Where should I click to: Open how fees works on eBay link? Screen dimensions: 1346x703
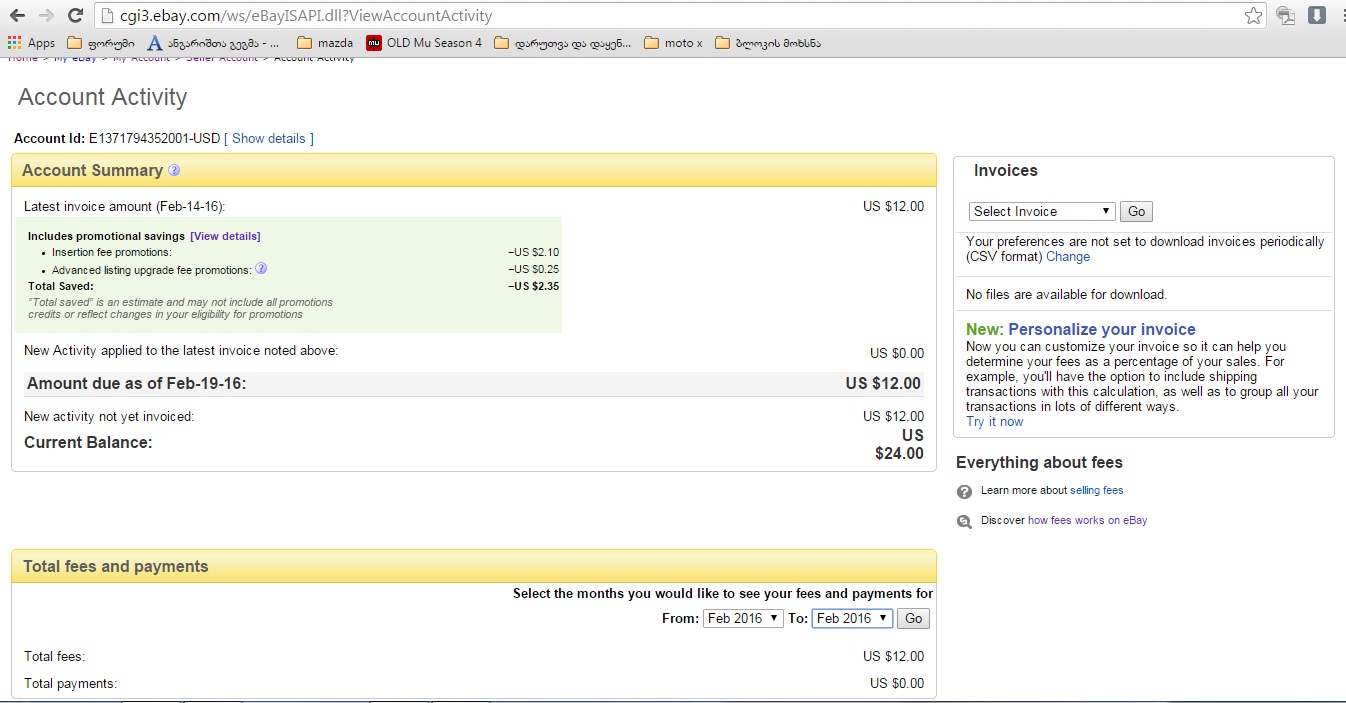click(x=1088, y=520)
